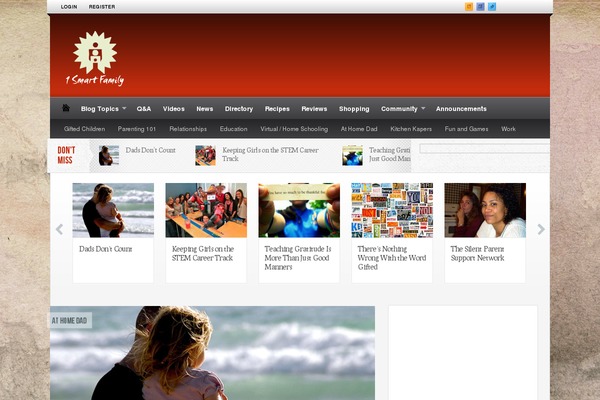Open the Directory menu item

(239, 109)
